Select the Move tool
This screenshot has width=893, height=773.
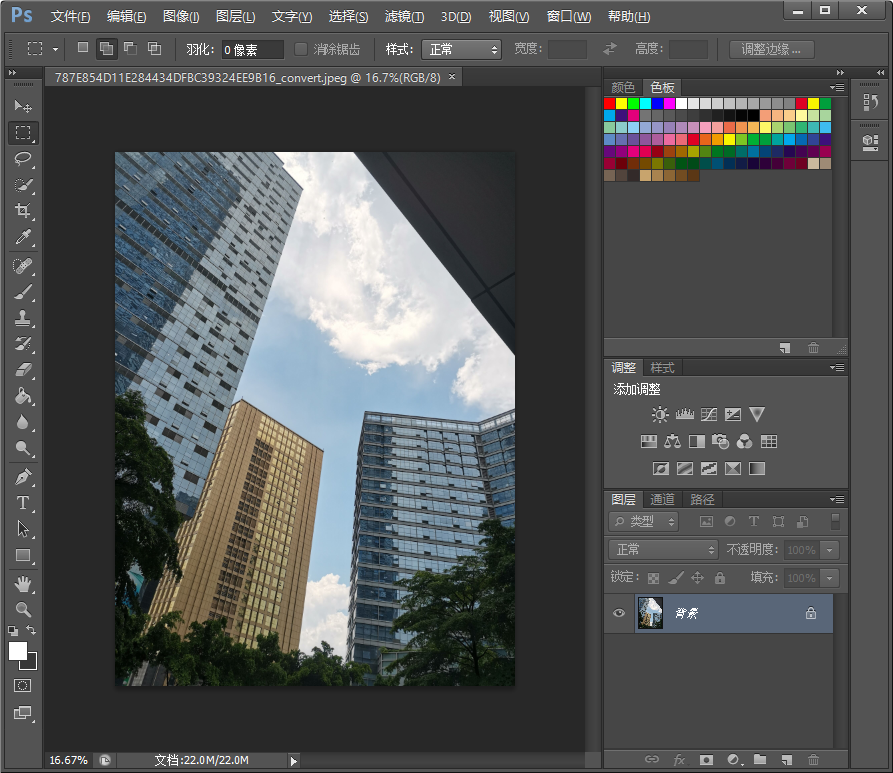click(x=23, y=106)
